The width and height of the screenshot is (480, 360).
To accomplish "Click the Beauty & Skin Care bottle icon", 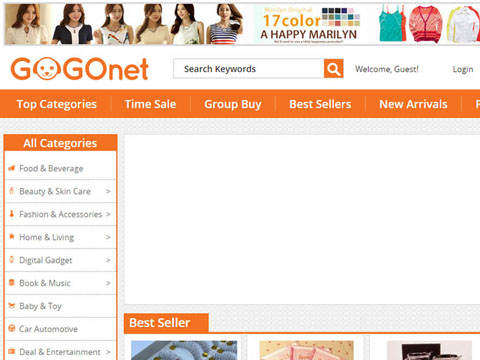I will tap(12, 191).
